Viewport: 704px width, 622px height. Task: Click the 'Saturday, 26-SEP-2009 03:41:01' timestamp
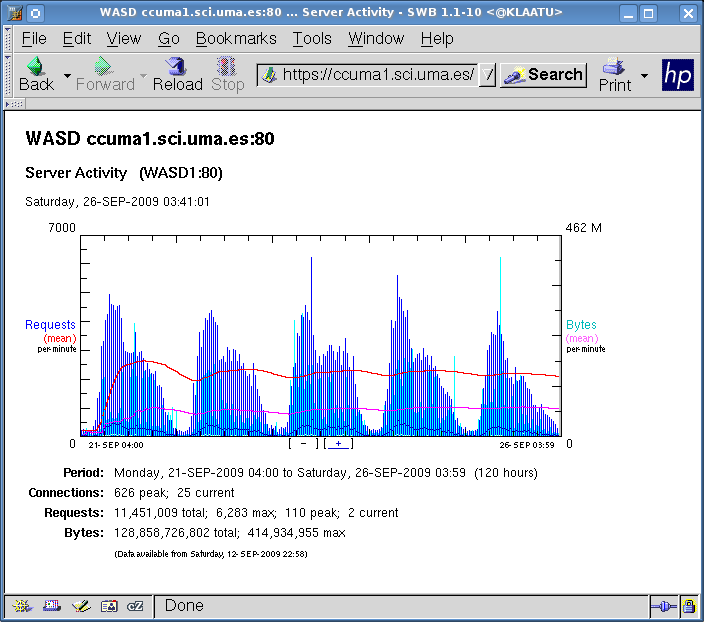coord(117,202)
